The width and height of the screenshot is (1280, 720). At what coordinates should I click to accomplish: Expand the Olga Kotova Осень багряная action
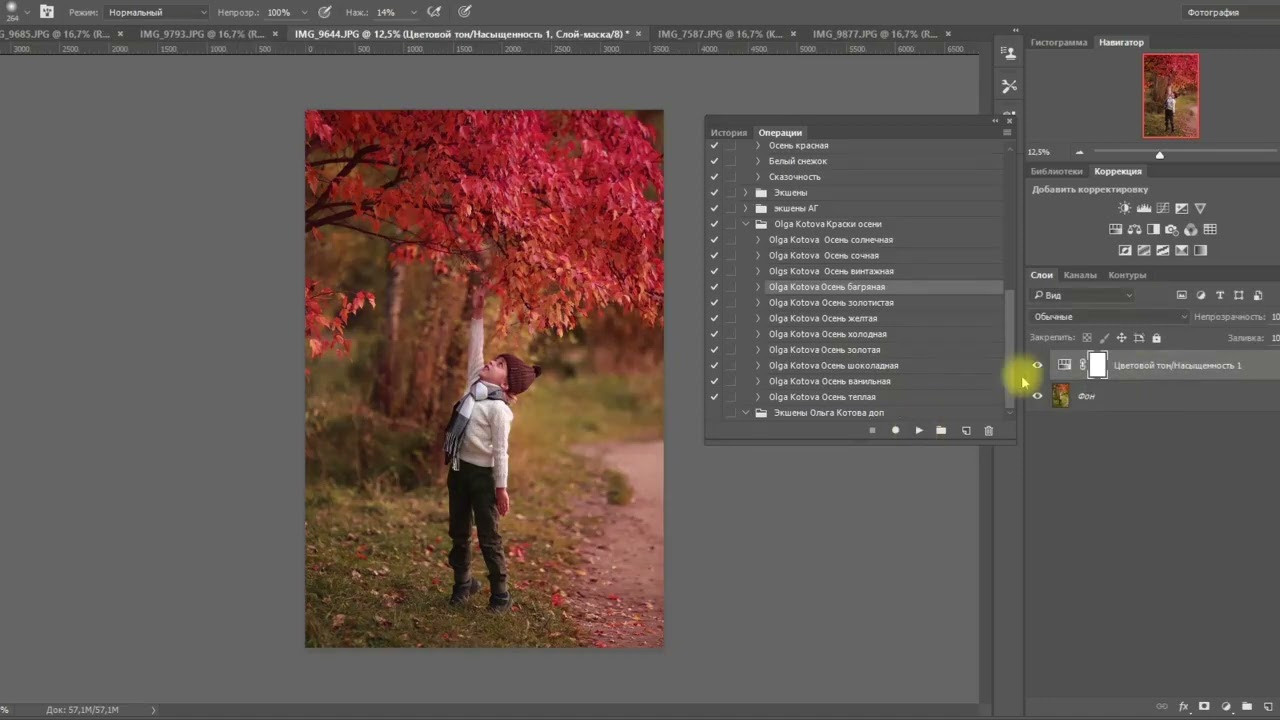click(x=757, y=287)
